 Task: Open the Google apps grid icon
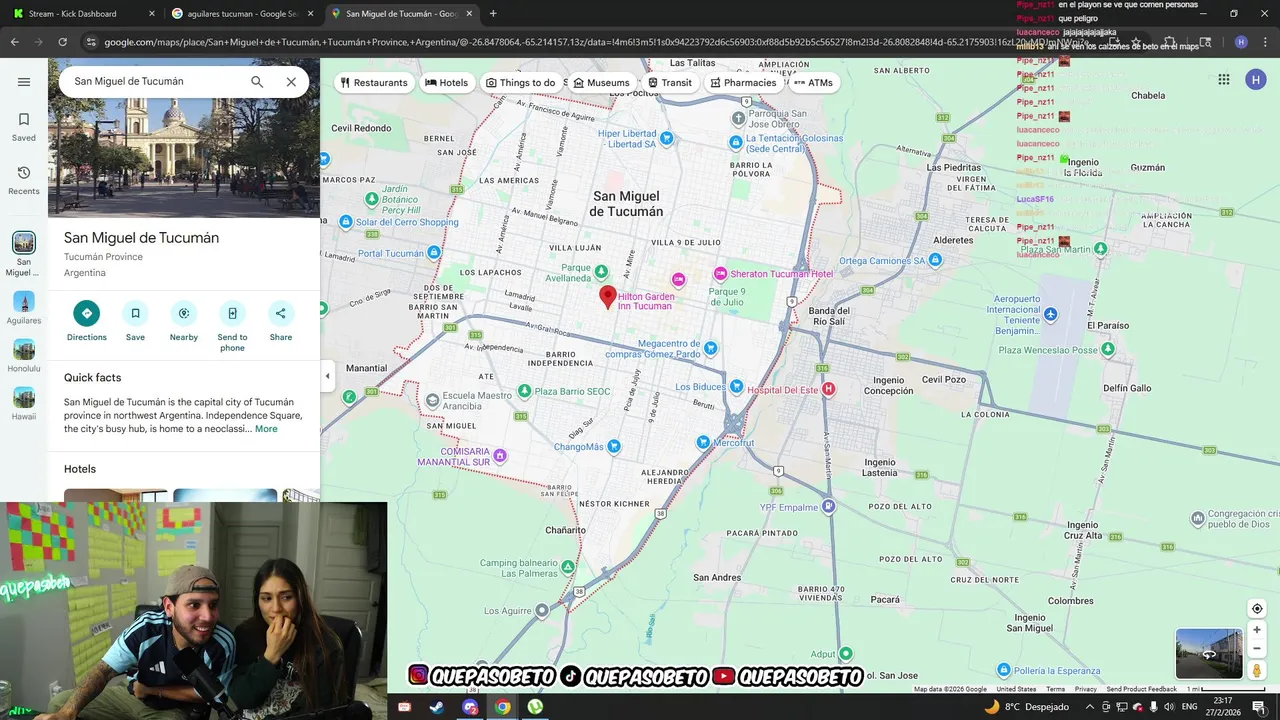pyautogui.click(x=1224, y=80)
